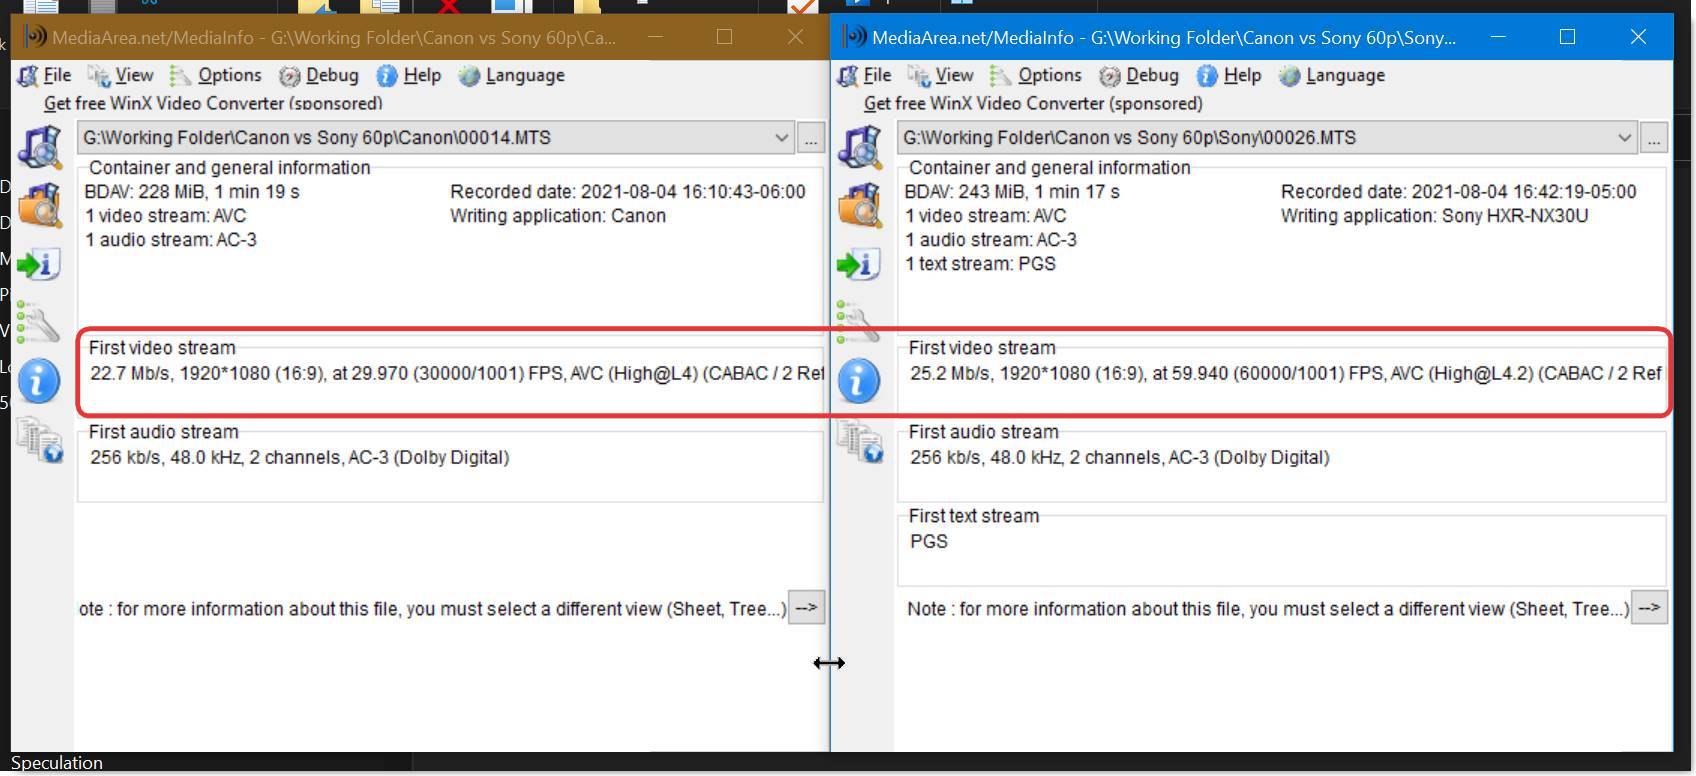The image size is (1696, 776).
Task: Click the Open File icon in the Sony window sidebar
Action: pyautogui.click(x=859, y=148)
